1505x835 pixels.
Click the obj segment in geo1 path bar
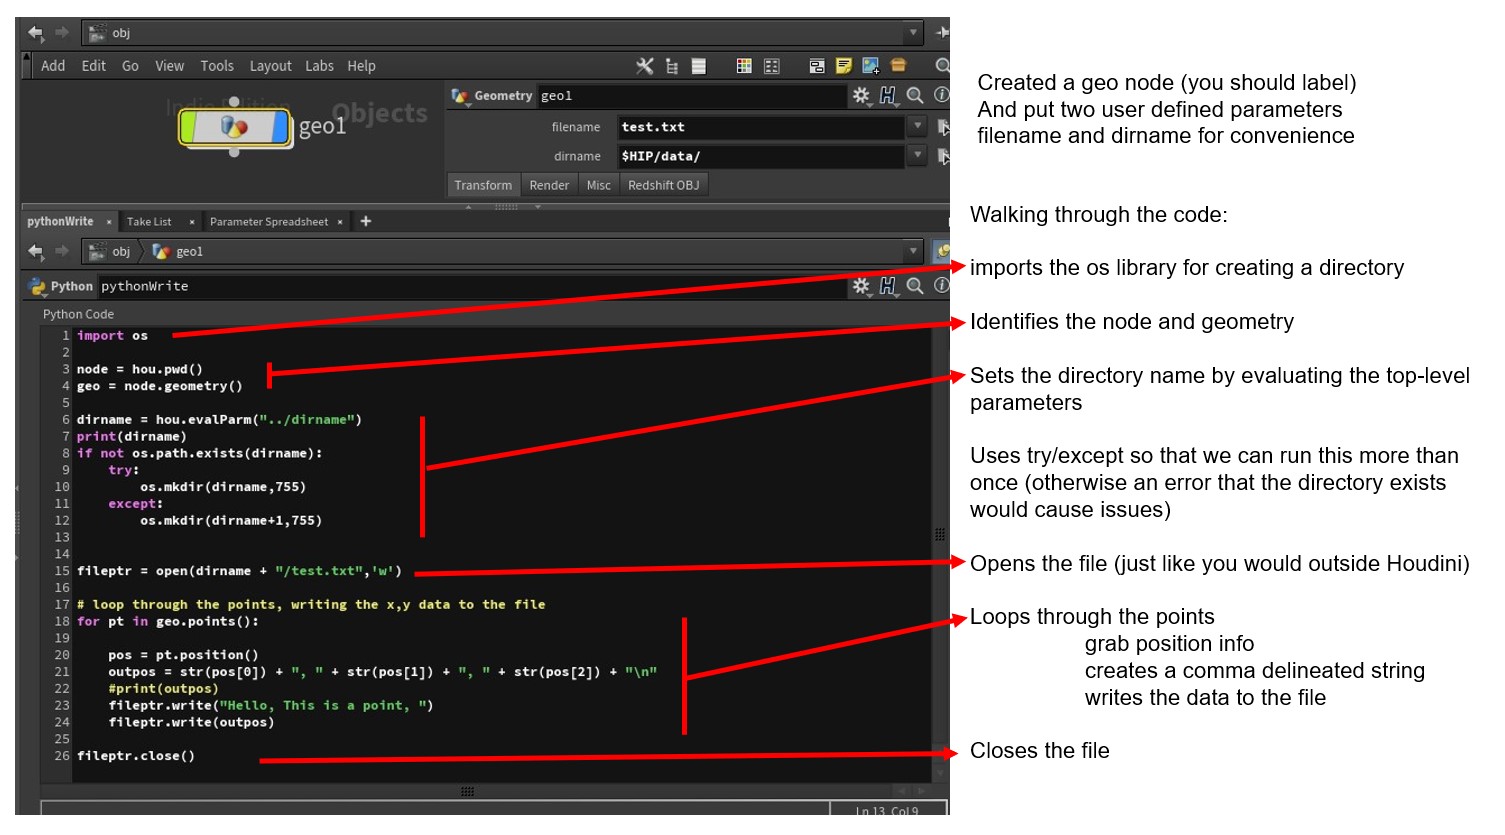[x=120, y=252]
